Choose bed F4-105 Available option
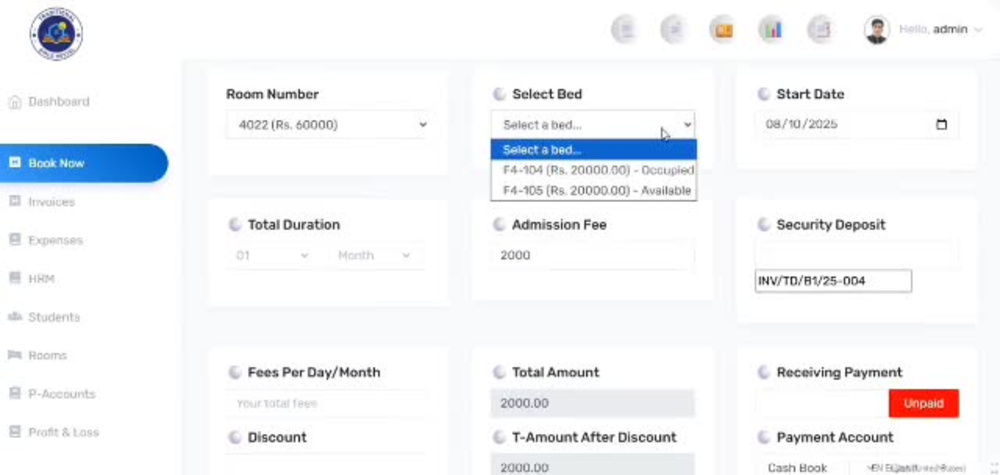The image size is (1000, 475). (x=594, y=191)
